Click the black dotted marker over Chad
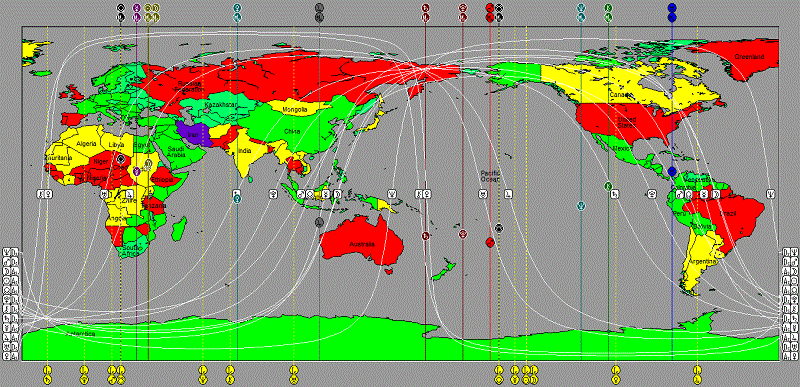The height and width of the screenshot is (387, 800). tap(120, 160)
